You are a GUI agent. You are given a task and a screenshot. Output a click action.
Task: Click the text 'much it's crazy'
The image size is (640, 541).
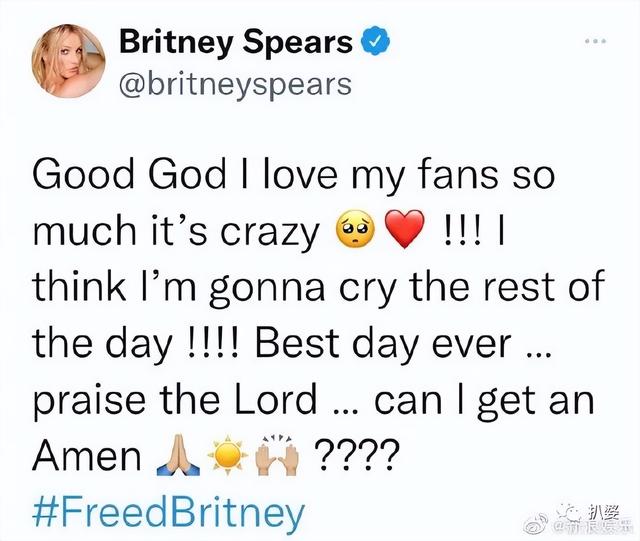point(176,232)
